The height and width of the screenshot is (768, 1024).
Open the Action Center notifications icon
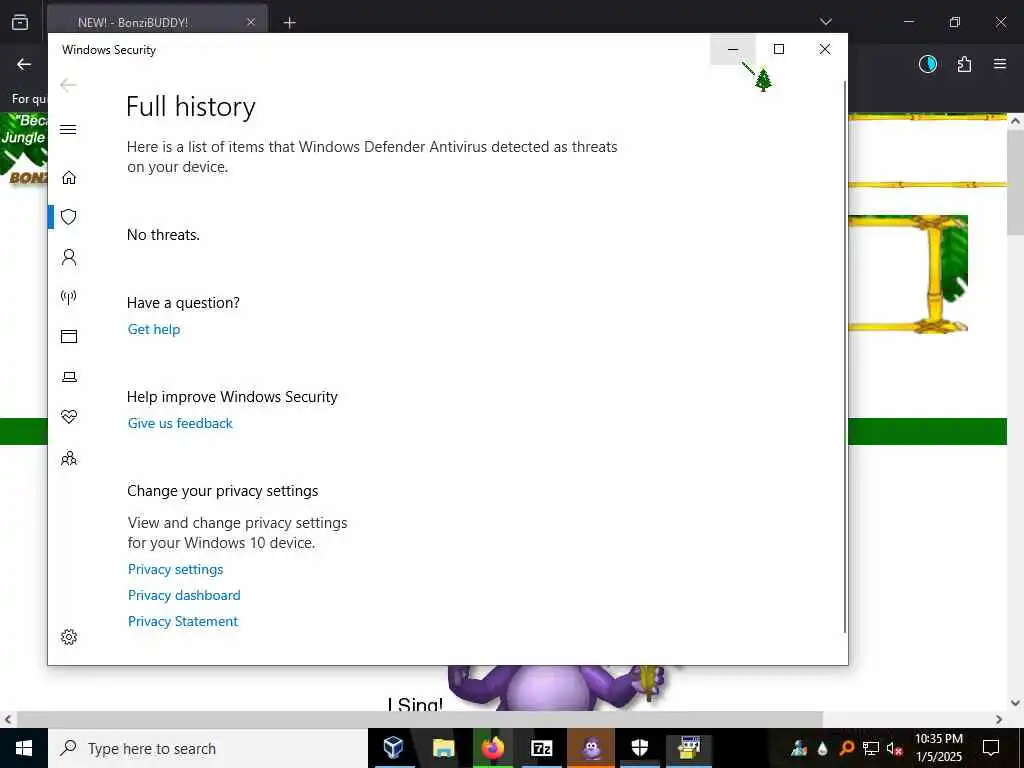(991, 748)
